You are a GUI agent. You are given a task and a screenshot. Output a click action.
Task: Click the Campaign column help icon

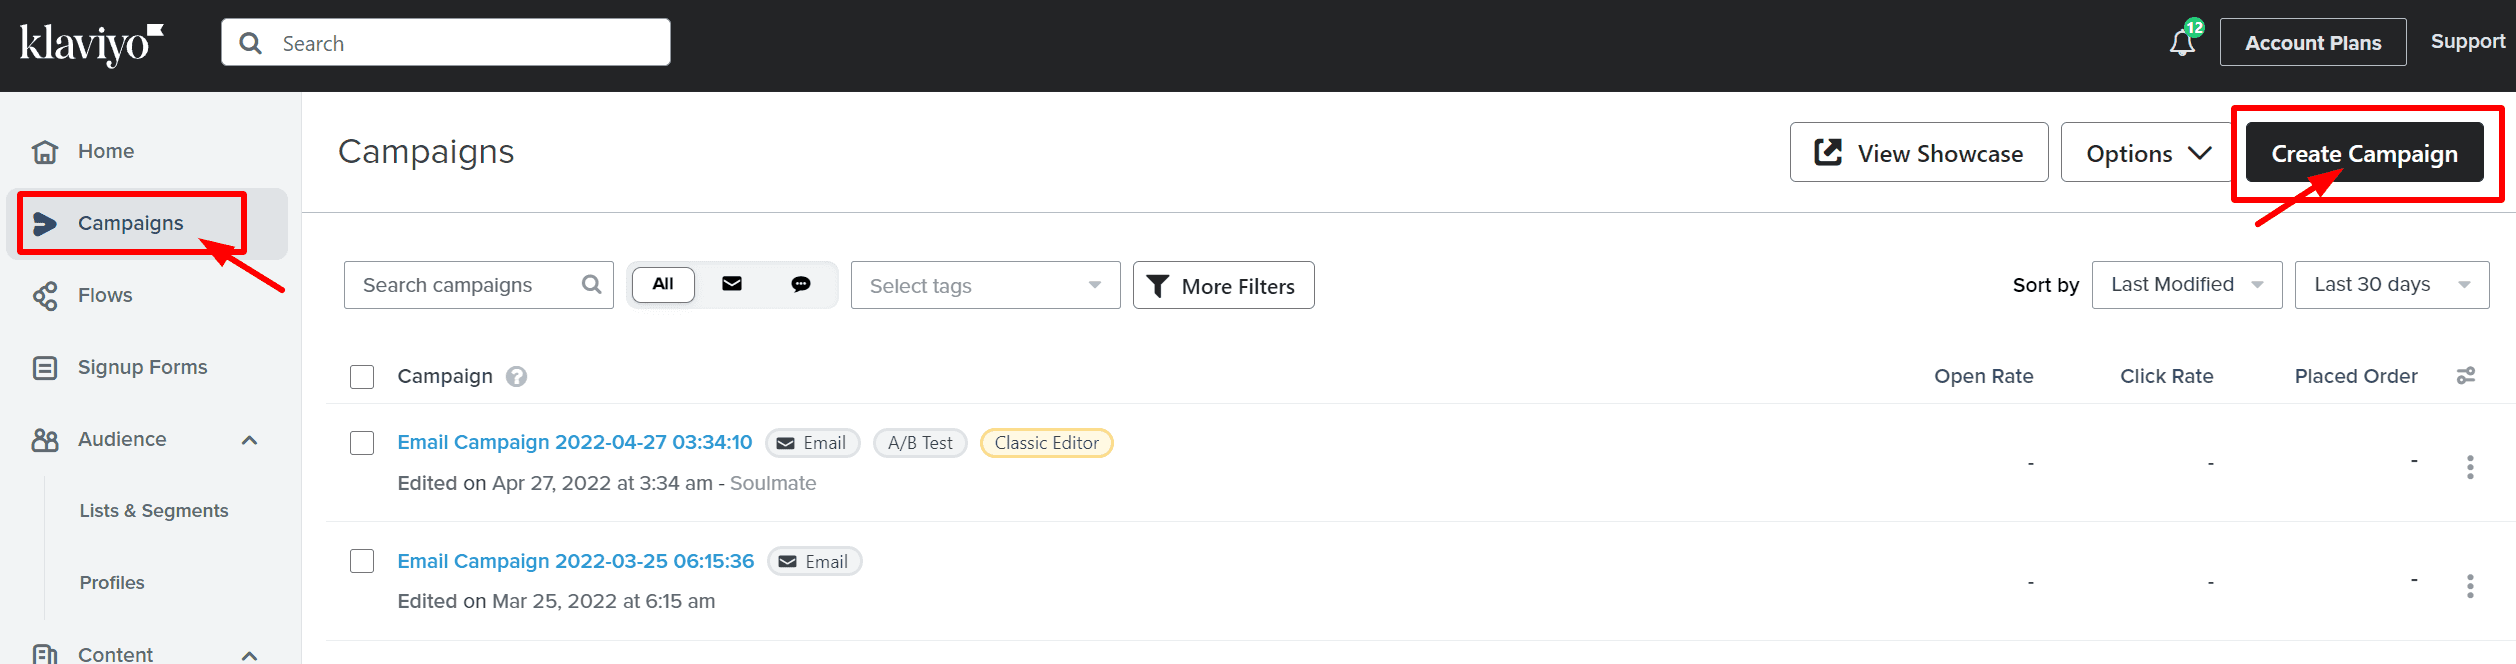[x=516, y=377]
